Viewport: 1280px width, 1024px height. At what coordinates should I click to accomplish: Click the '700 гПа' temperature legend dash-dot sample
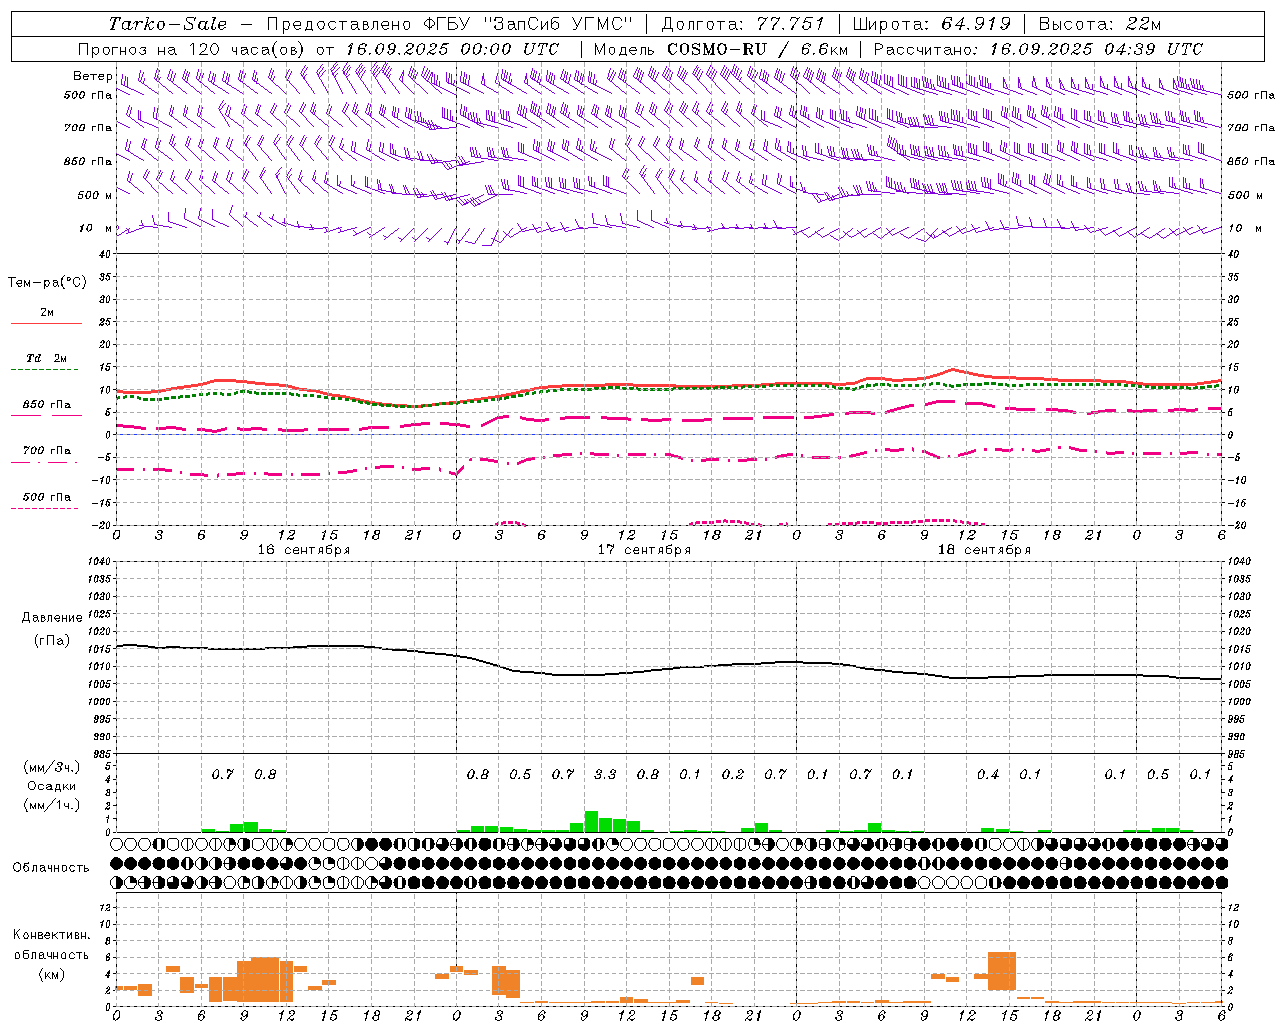44,462
